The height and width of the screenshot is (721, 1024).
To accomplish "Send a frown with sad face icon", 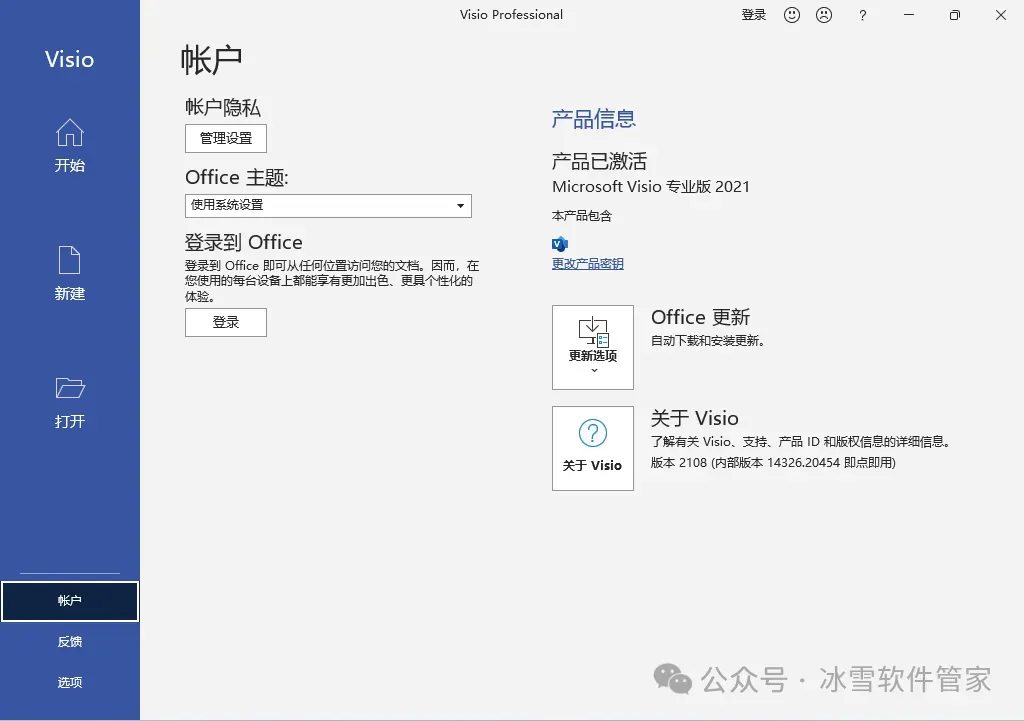I will [x=824, y=15].
